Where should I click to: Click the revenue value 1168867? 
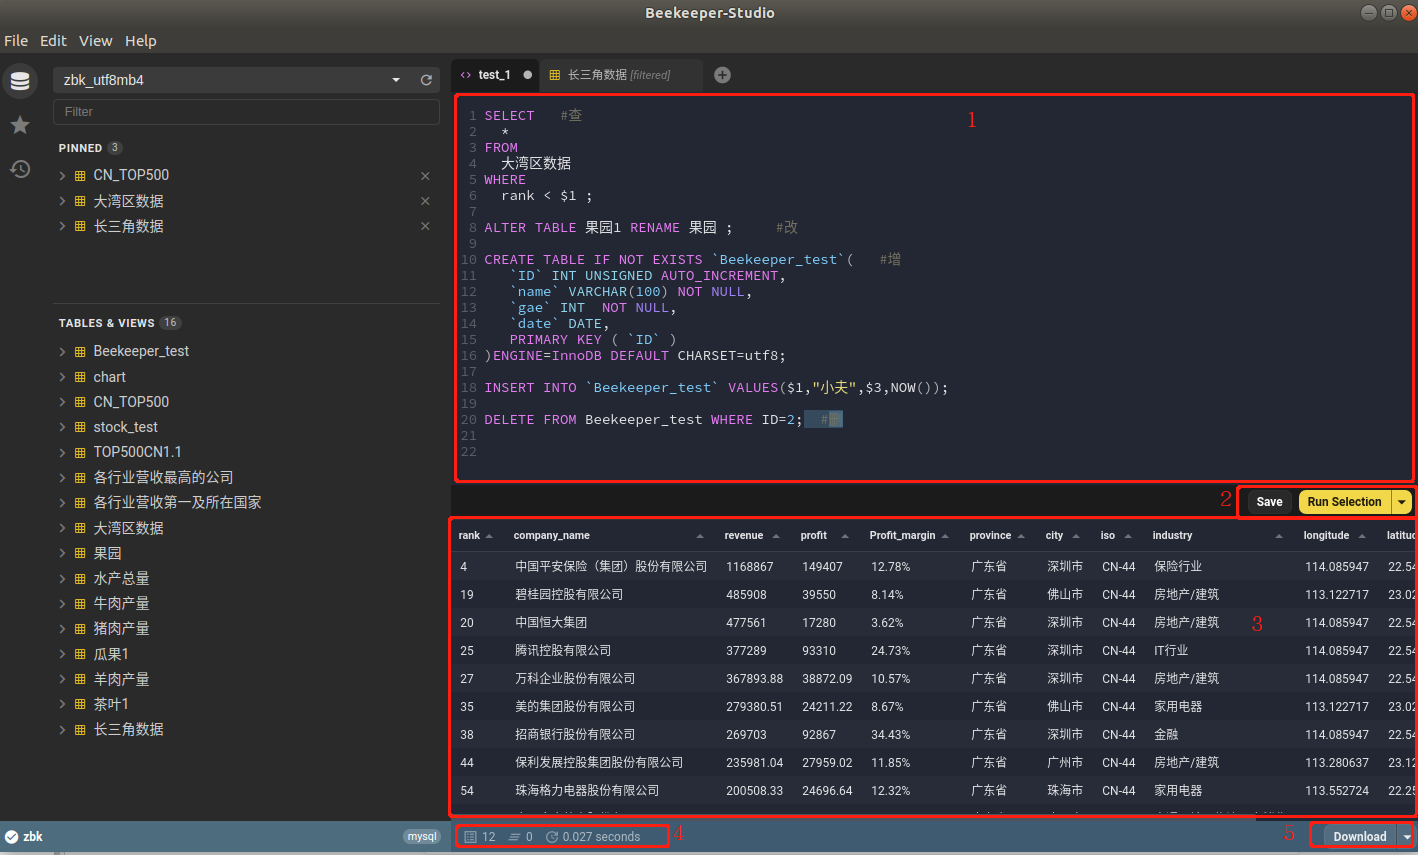[x=750, y=566]
